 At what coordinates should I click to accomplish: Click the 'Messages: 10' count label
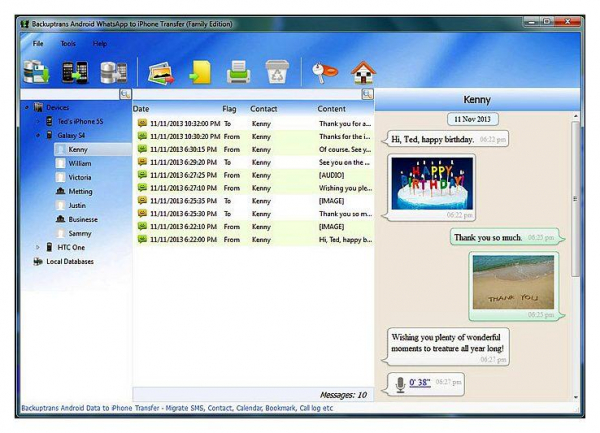[x=343, y=395]
